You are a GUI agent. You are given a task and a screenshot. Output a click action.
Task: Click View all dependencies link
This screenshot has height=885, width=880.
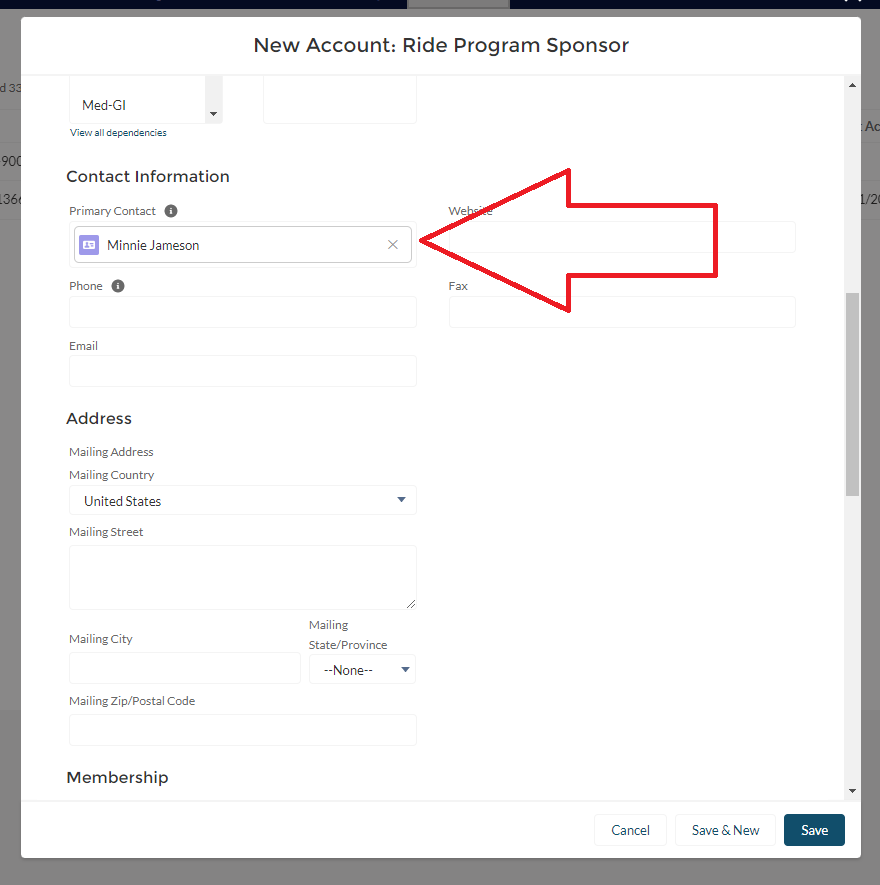pos(118,133)
